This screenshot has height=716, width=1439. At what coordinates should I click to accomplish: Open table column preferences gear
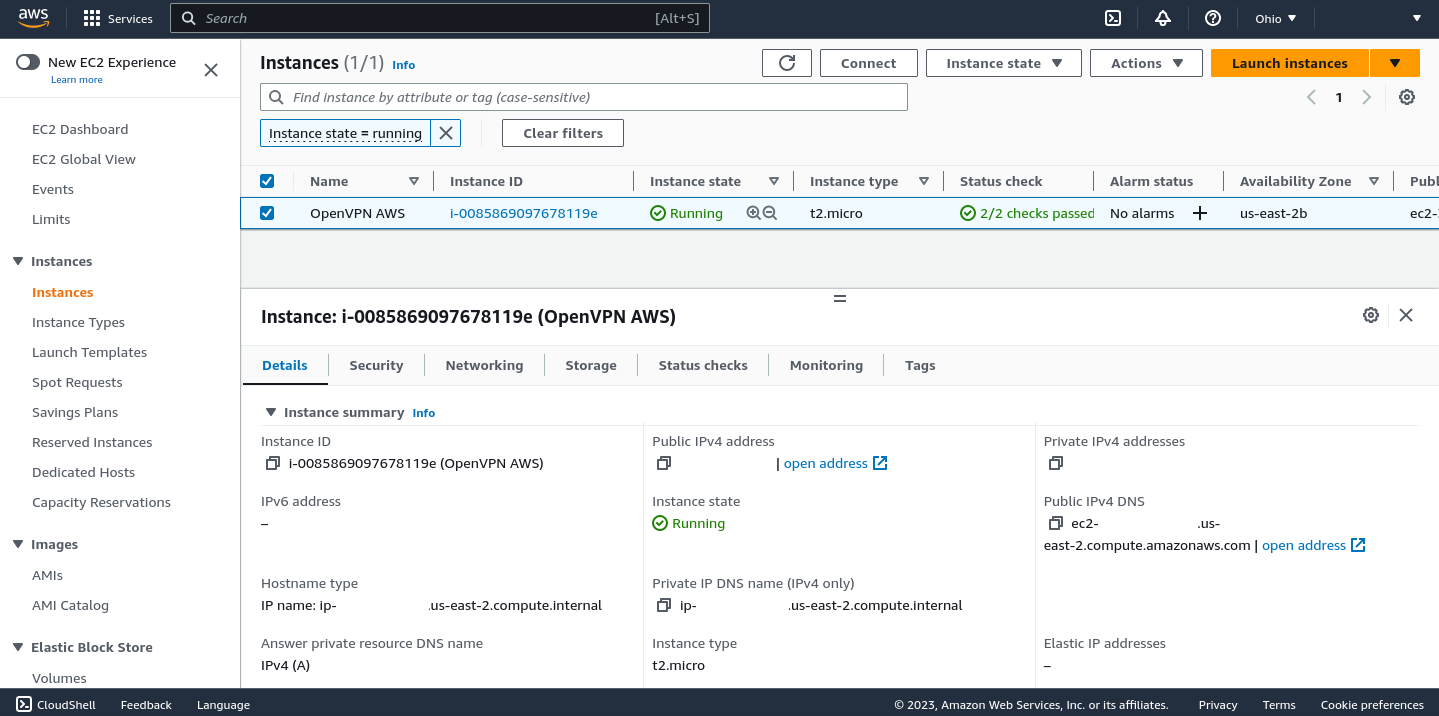[x=1406, y=97]
